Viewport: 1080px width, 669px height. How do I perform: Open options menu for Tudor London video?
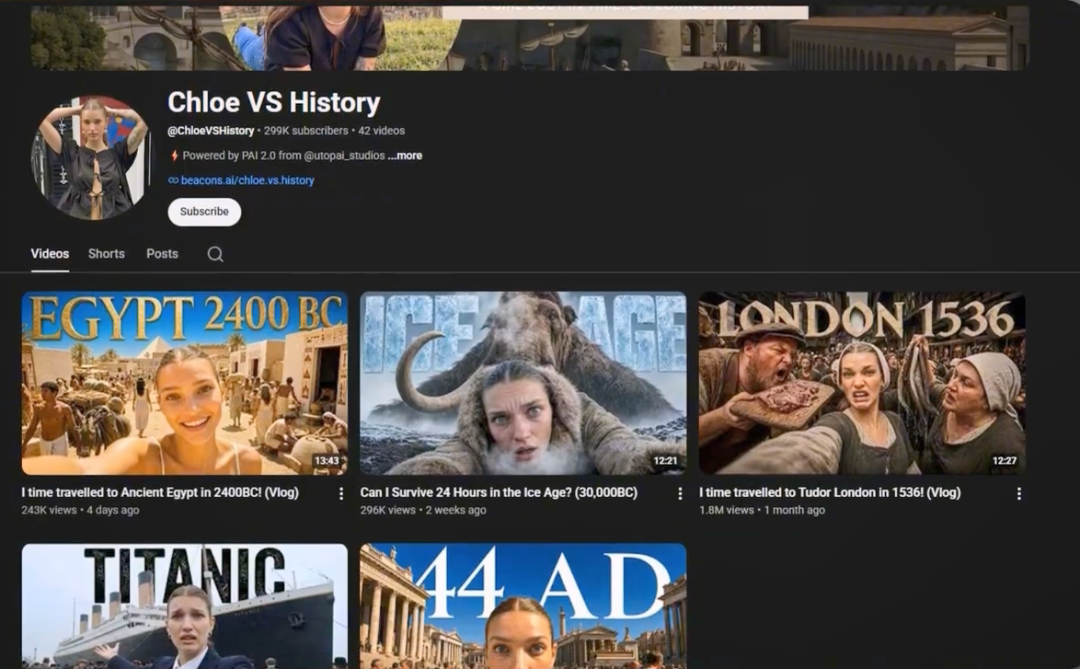pyautogui.click(x=1019, y=493)
